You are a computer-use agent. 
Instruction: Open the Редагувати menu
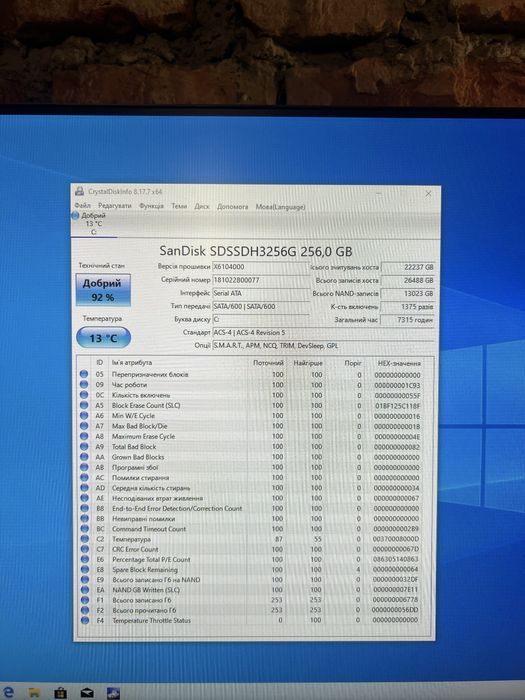point(115,206)
